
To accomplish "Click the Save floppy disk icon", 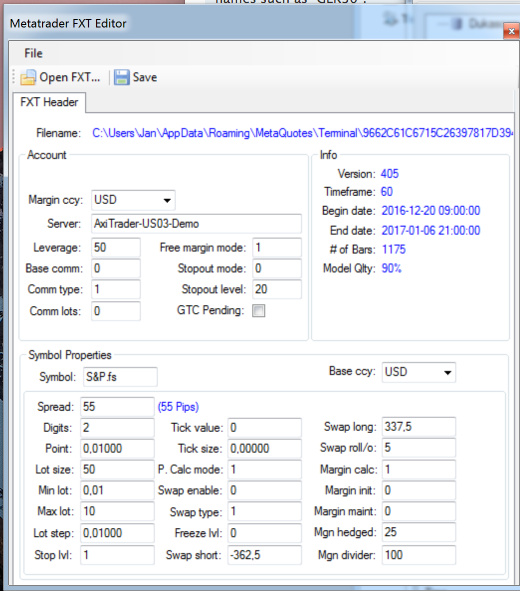I will 122,77.
